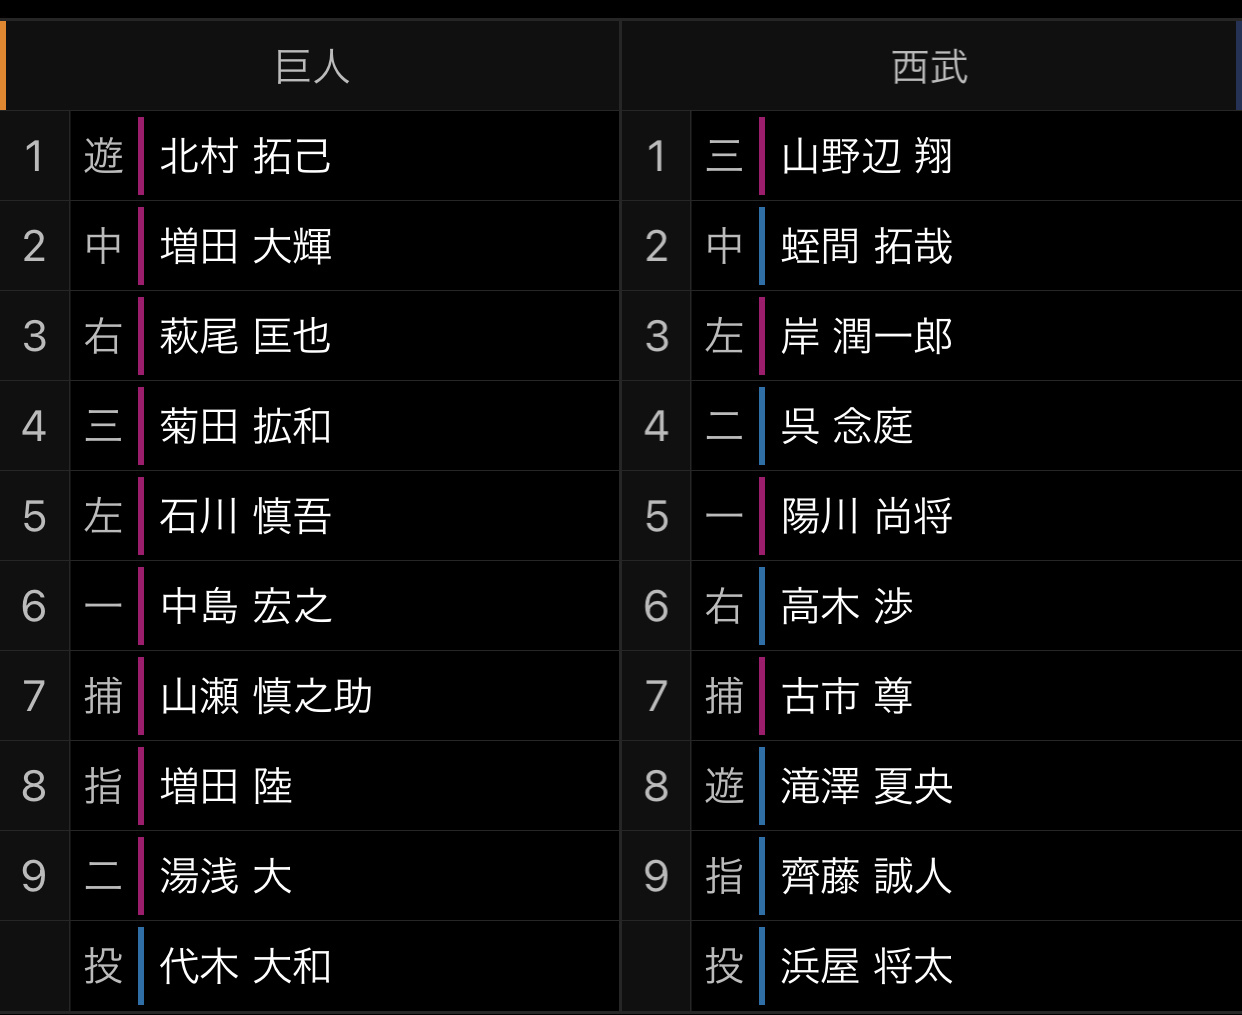Open player 蛭間 拓哉

coord(867,246)
